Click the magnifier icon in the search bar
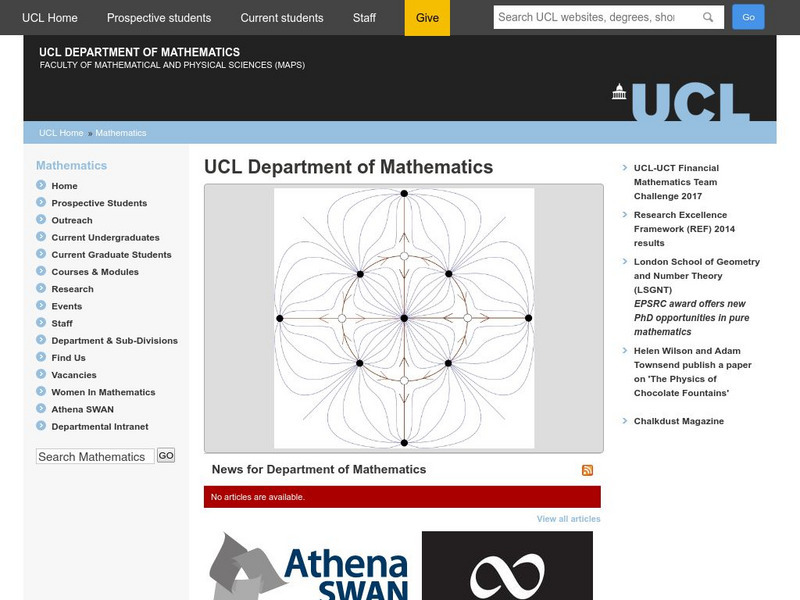The width and height of the screenshot is (800, 600). 709,17
